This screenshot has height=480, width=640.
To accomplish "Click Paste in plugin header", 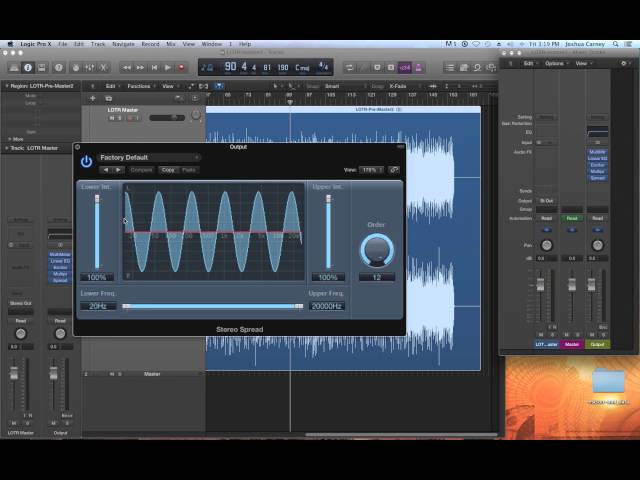I will pos(189,170).
